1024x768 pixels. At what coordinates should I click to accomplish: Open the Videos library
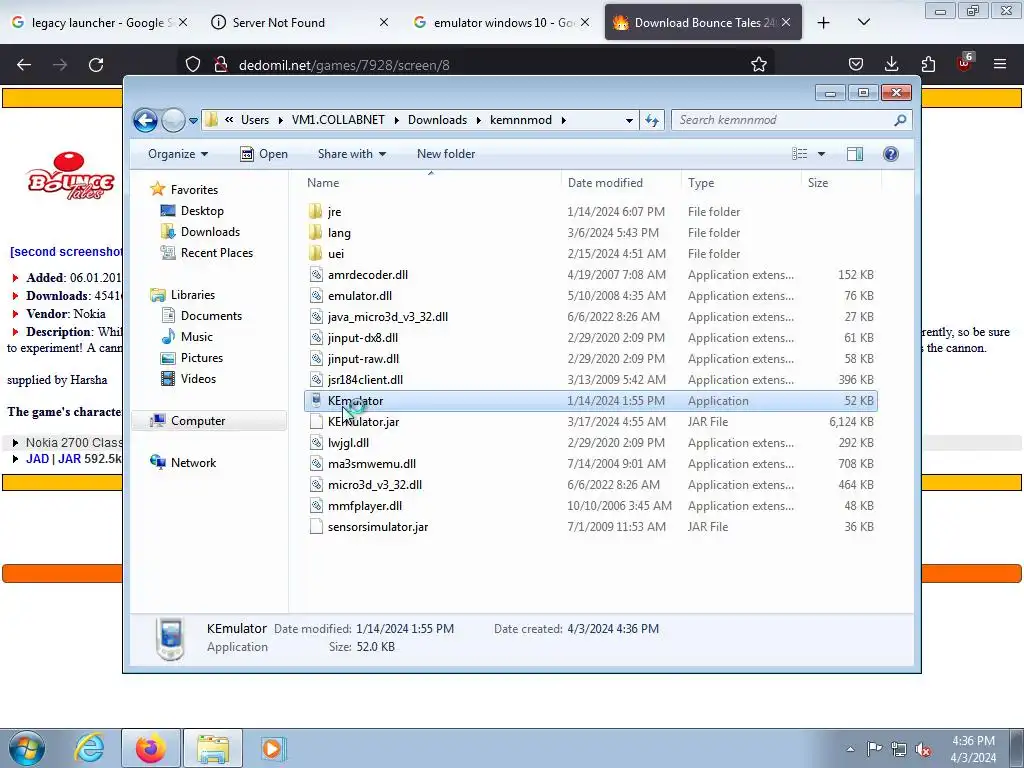pos(198,379)
